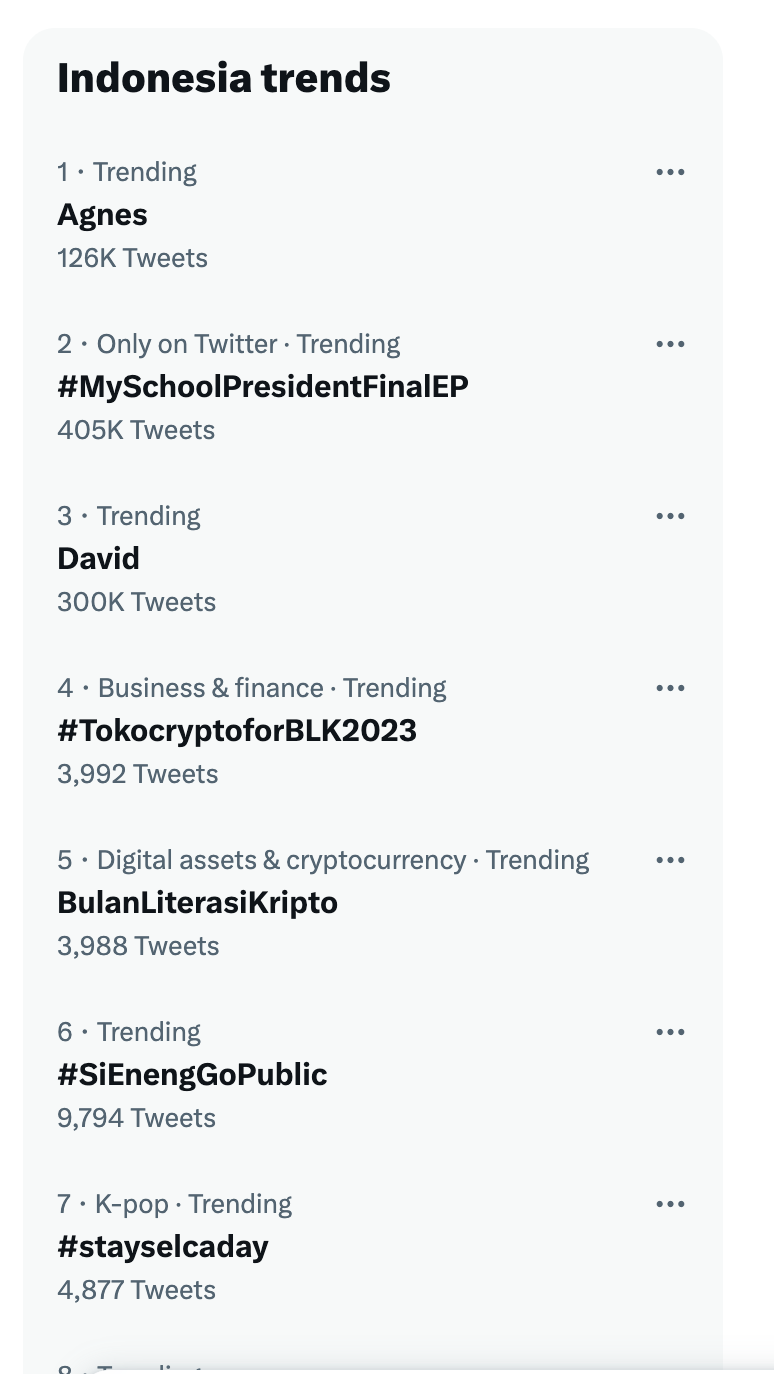Open the Agnes trending topic
The height and width of the screenshot is (1374, 774).
(102, 215)
